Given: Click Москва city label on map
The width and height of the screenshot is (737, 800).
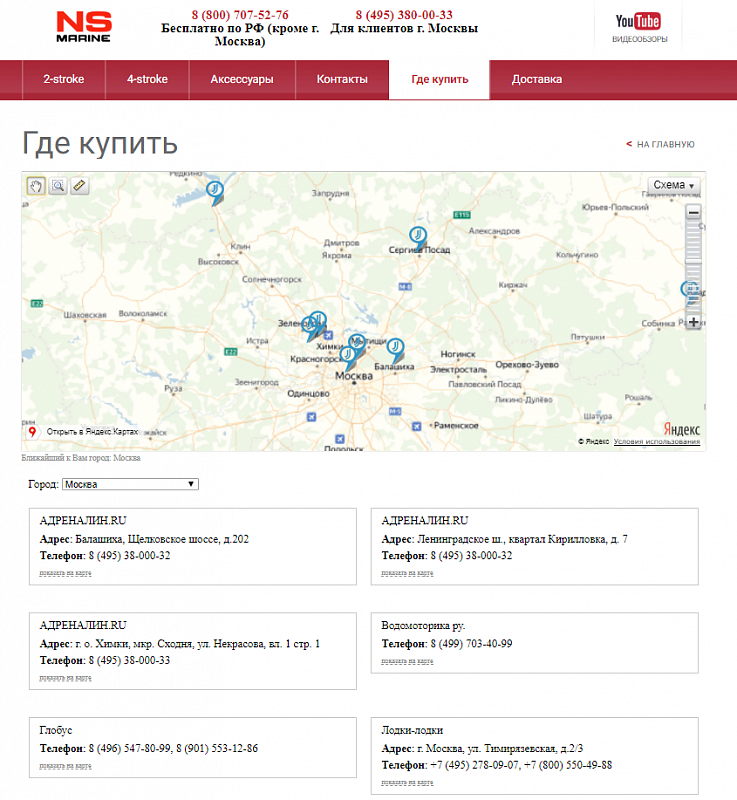Looking at the screenshot, I should (354, 376).
